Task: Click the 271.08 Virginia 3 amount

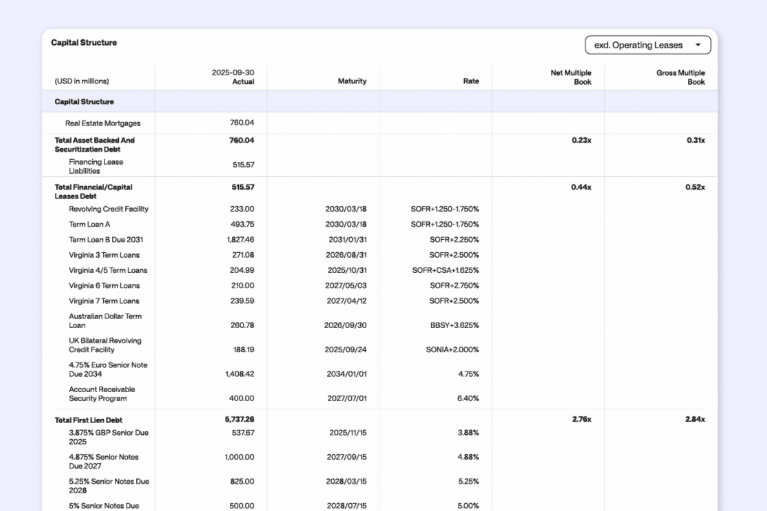Action: click(x=243, y=255)
